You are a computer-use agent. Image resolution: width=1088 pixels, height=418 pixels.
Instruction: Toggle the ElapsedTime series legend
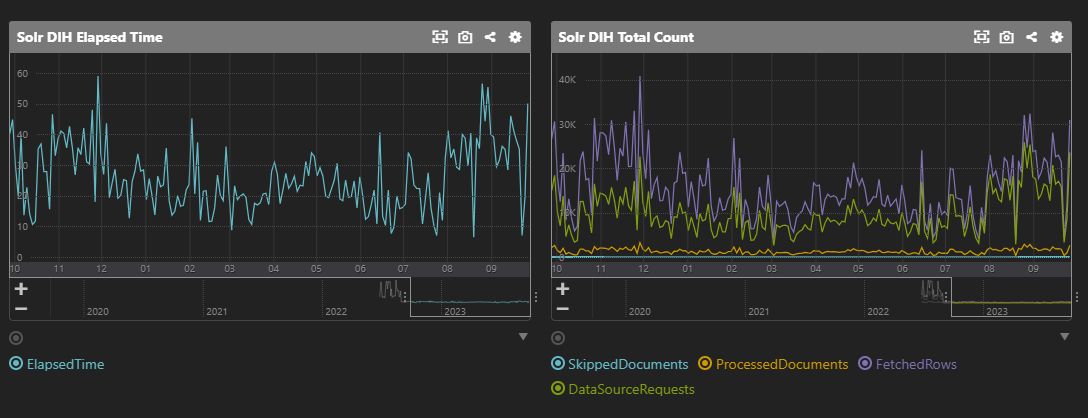pos(57,364)
